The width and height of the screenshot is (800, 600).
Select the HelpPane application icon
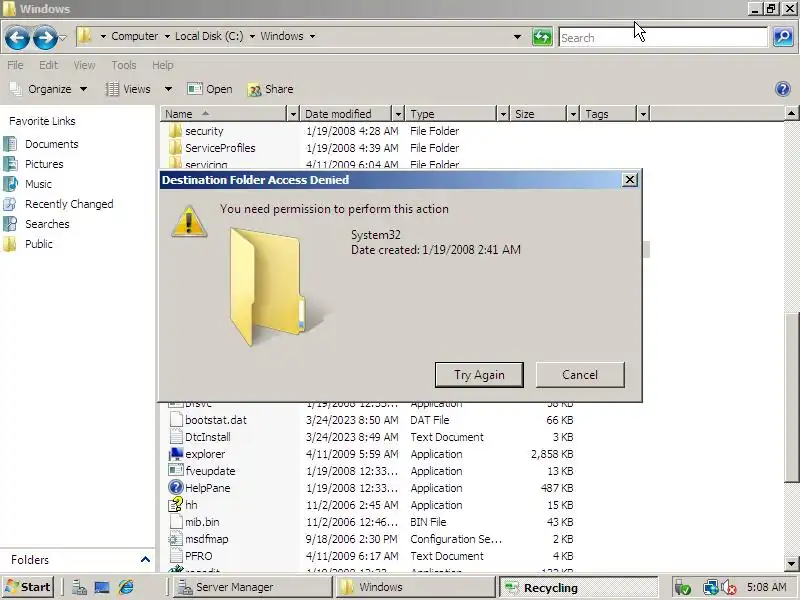[x=176, y=487]
